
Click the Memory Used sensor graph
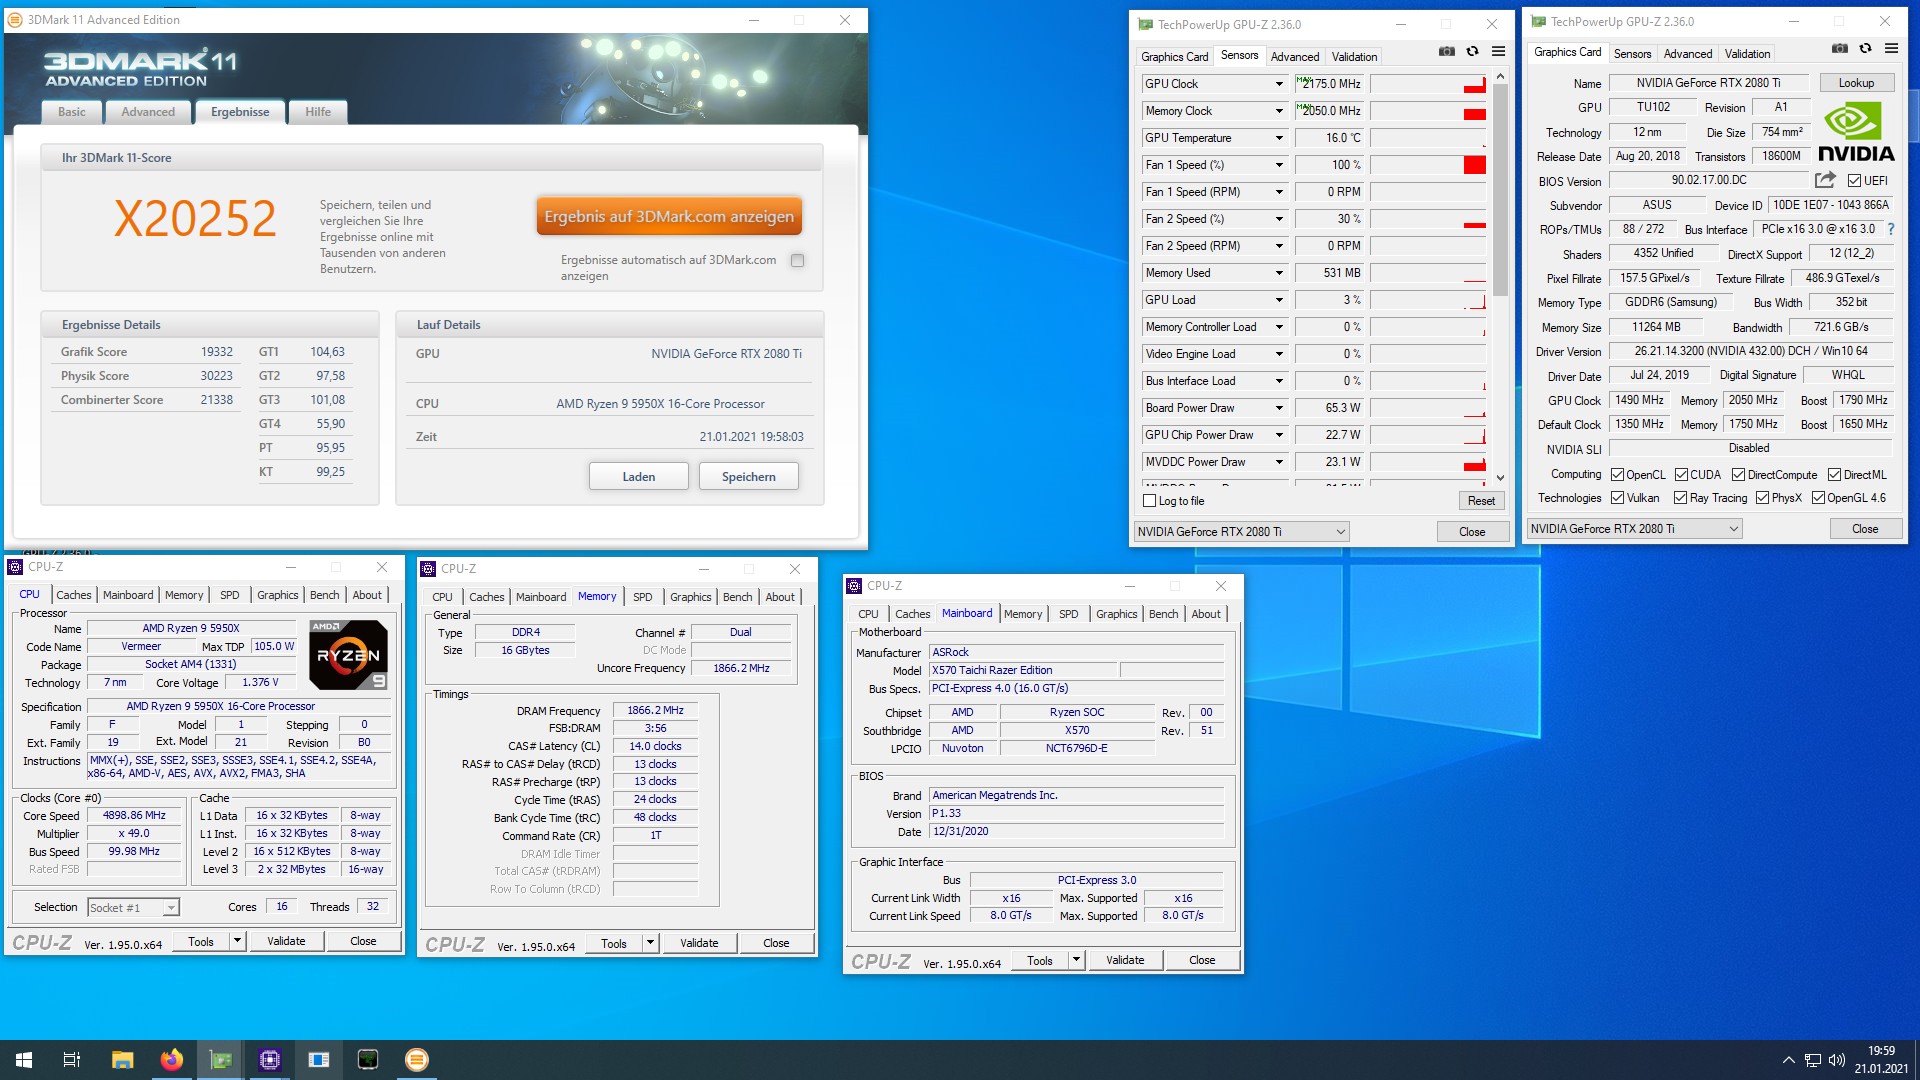pos(1428,273)
